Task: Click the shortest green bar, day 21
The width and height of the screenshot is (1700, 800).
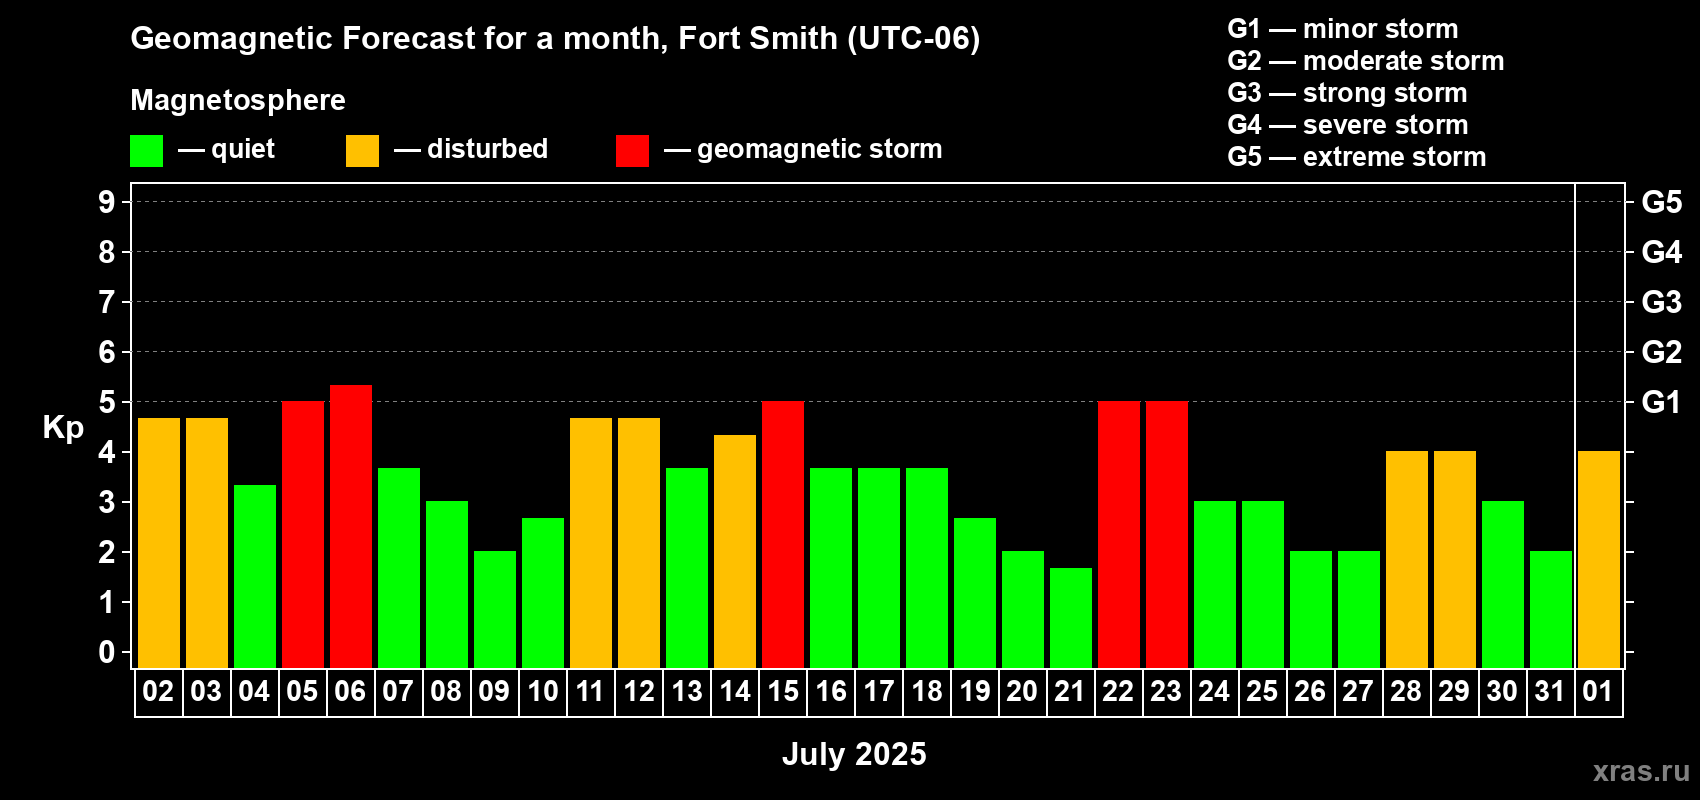Action: point(1071,618)
